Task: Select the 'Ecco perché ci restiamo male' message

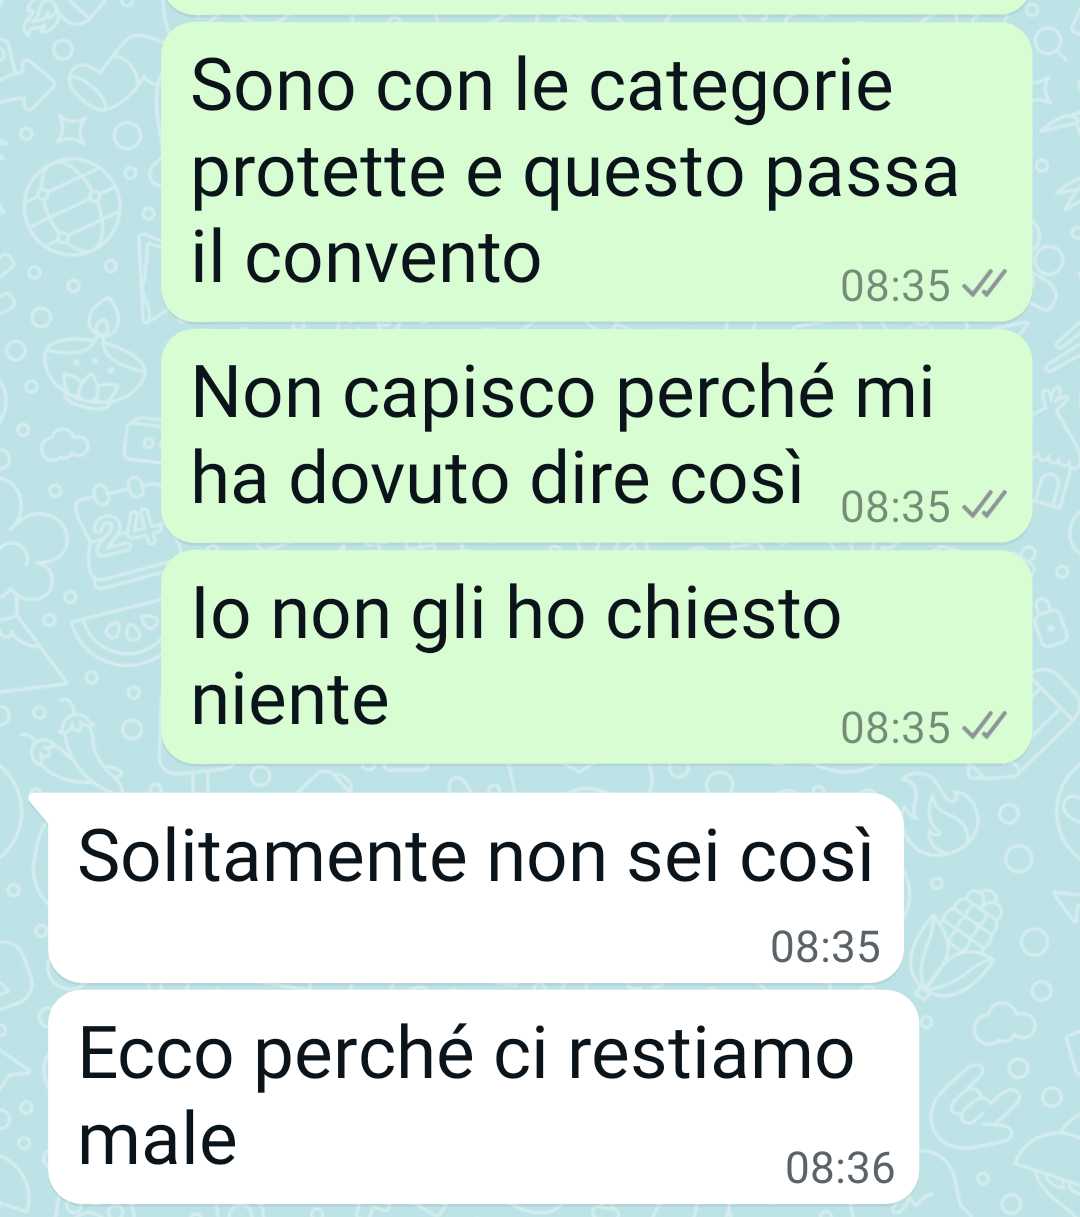Action: point(483,1097)
